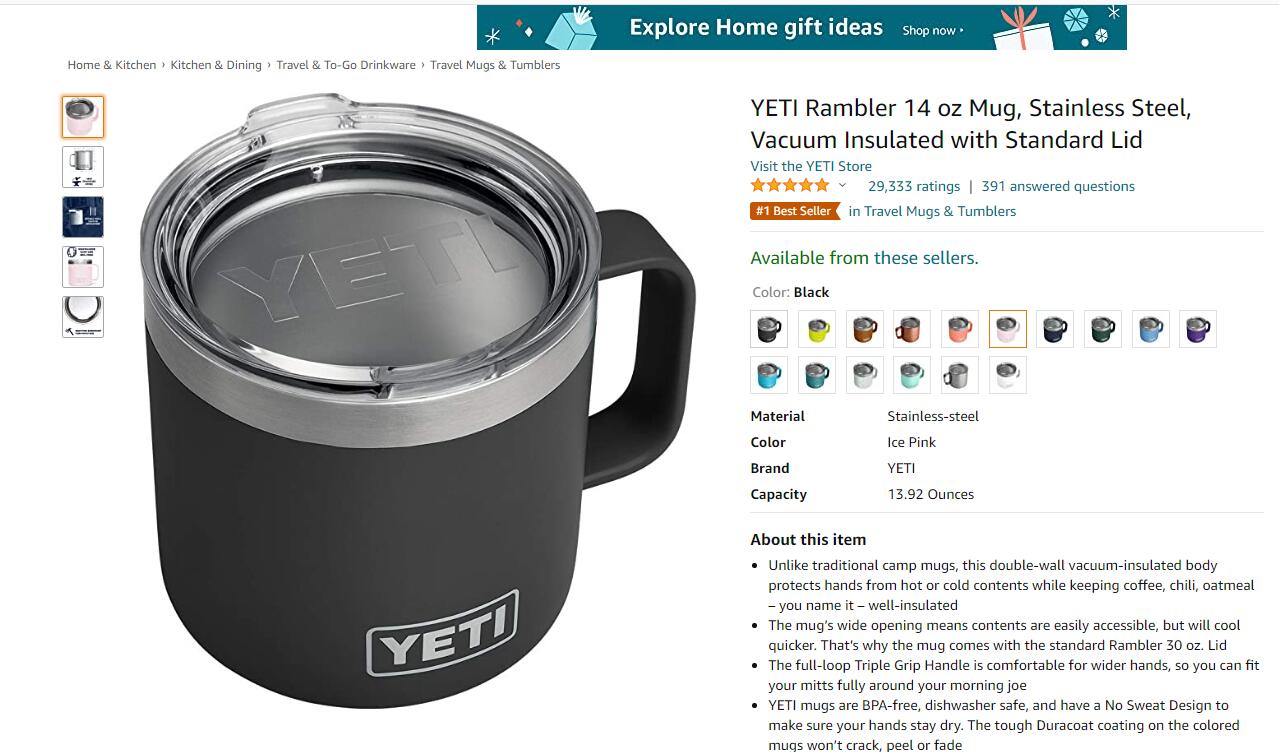Click the five-star rating icons

point(790,186)
